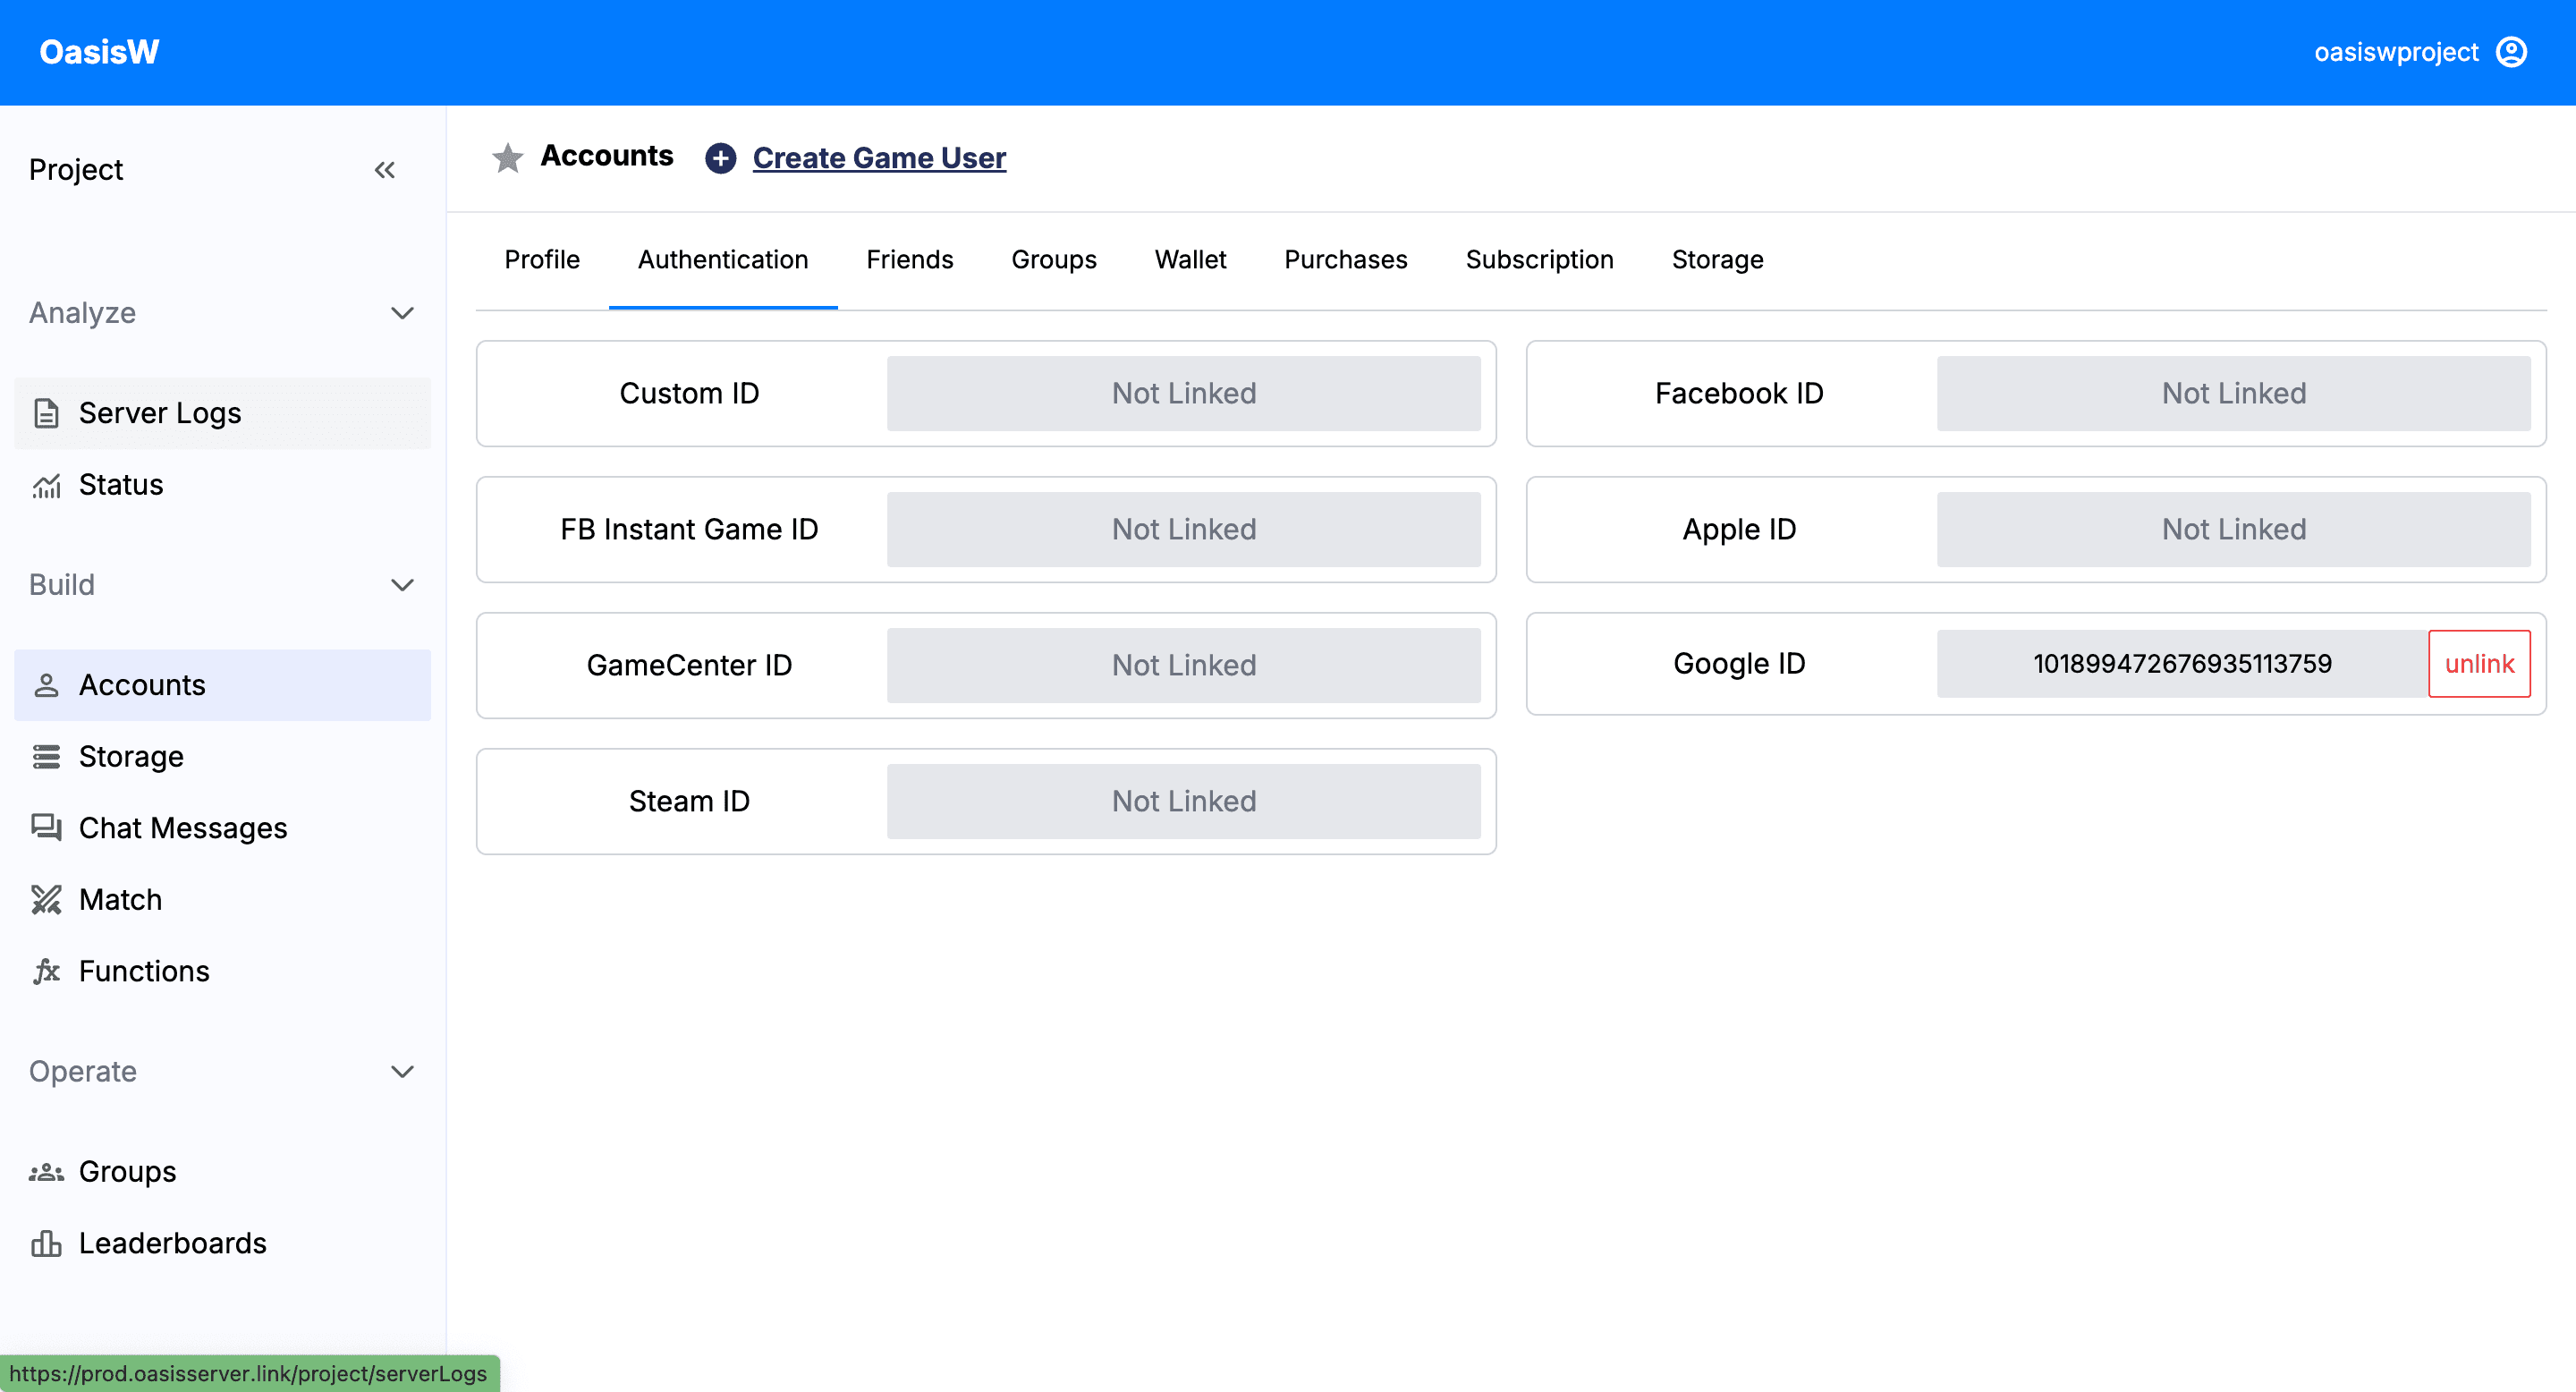Click the Custom ID Not Linked field
The height and width of the screenshot is (1392, 2576).
point(1184,393)
